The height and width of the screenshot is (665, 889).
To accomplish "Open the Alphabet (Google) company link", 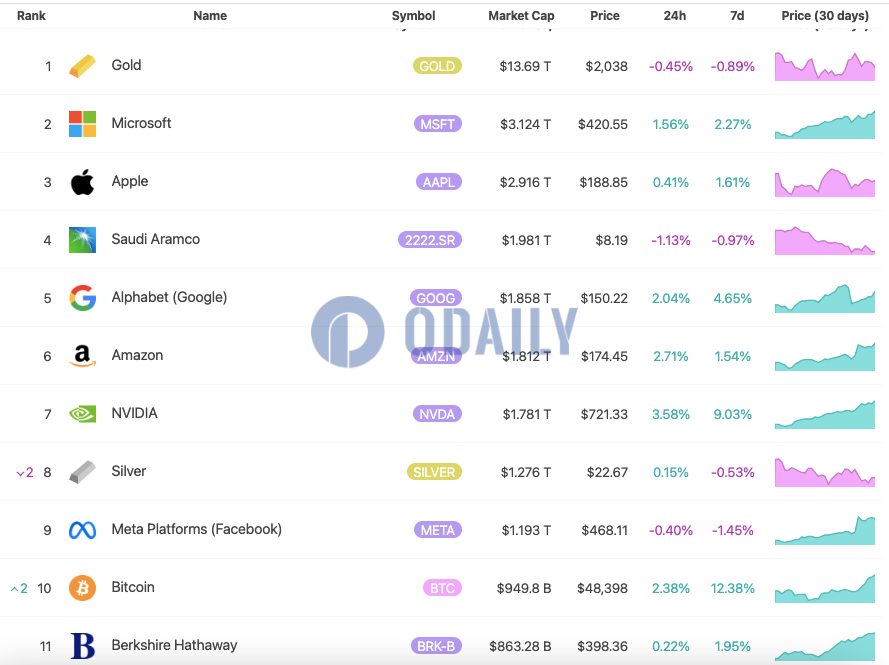I will 169,297.
